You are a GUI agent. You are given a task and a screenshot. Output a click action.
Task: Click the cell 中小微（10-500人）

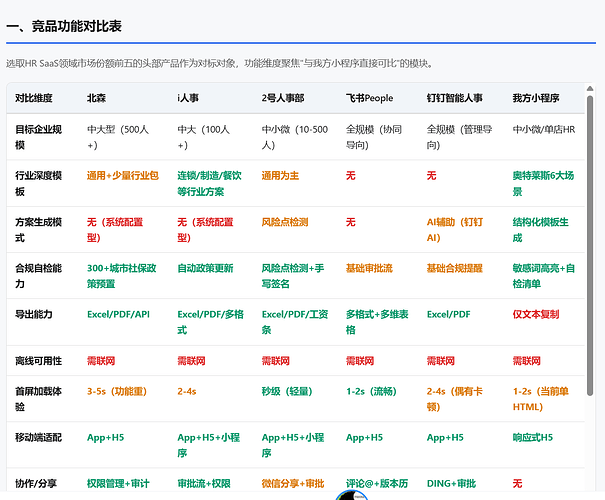click(295, 137)
